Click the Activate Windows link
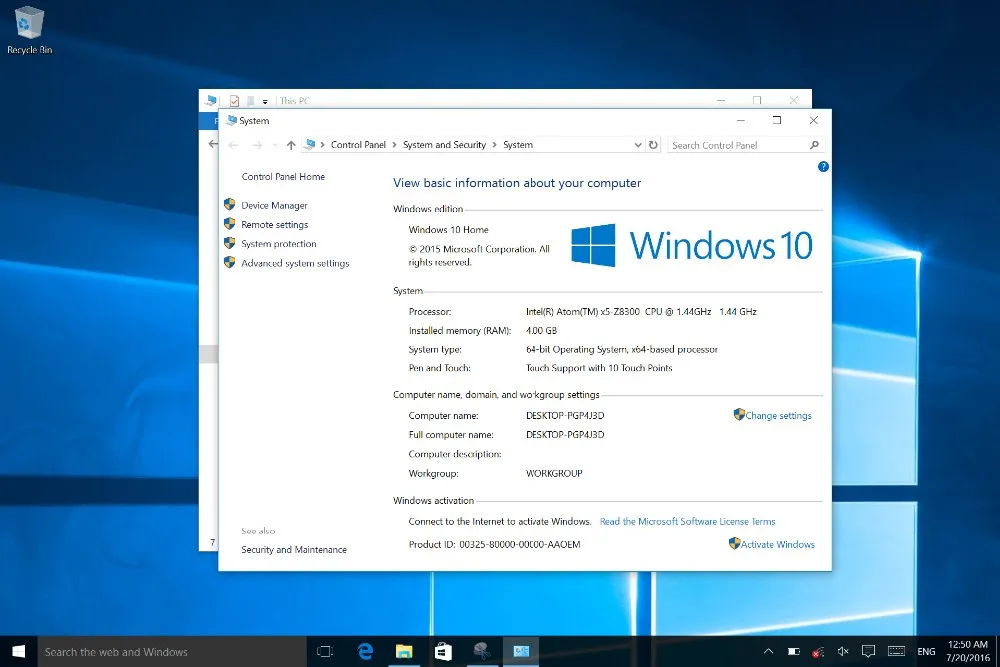 pyautogui.click(x=777, y=544)
